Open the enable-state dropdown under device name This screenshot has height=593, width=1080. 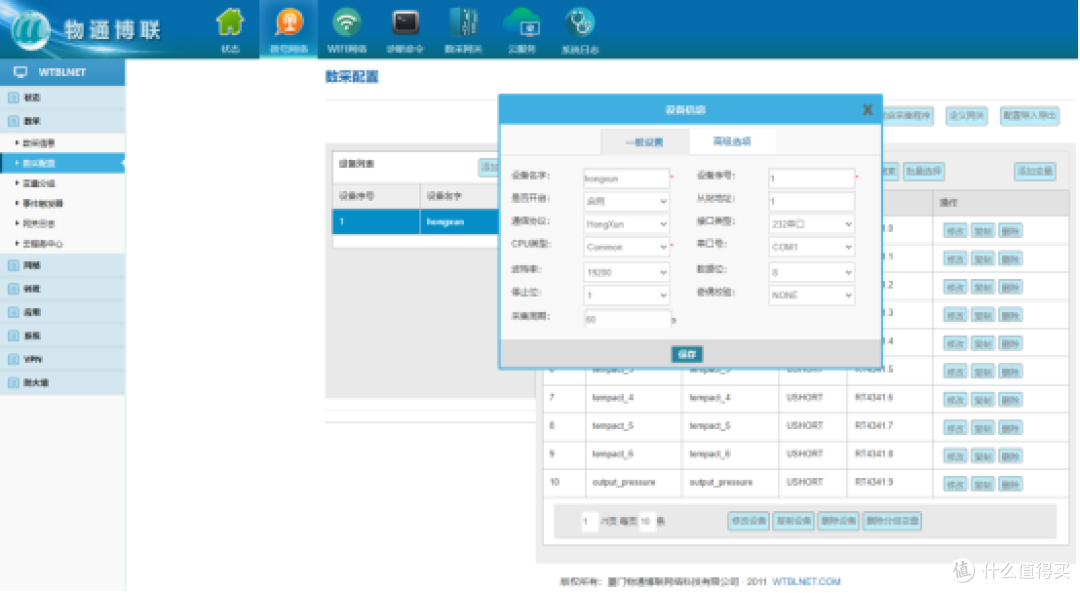(626, 201)
